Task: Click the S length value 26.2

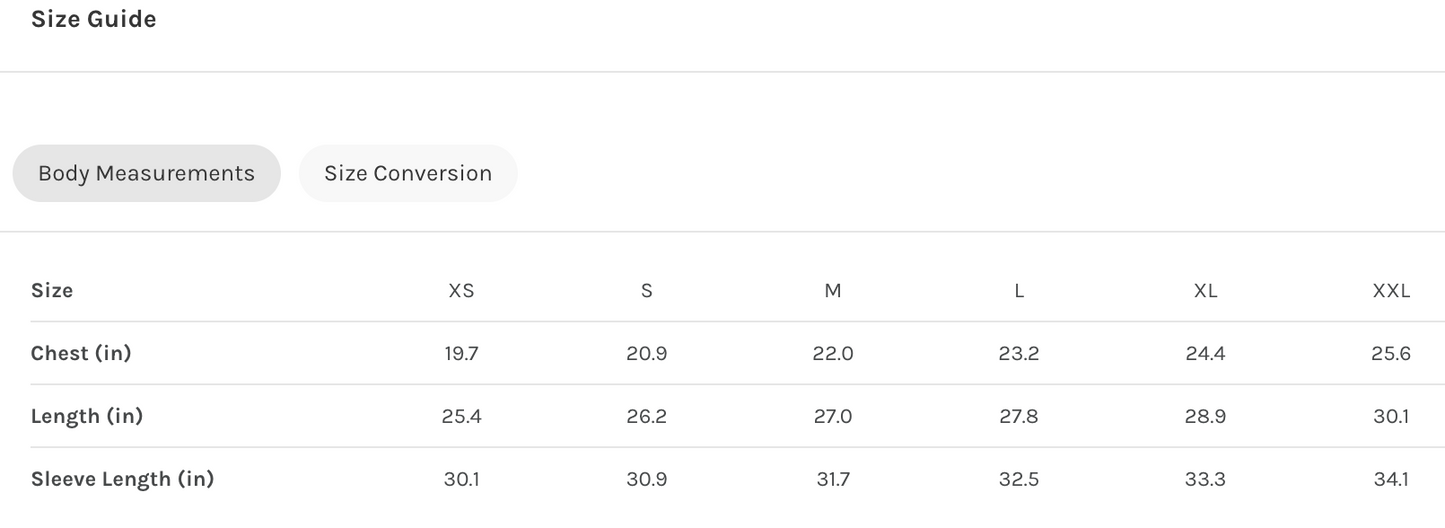Action: point(647,416)
